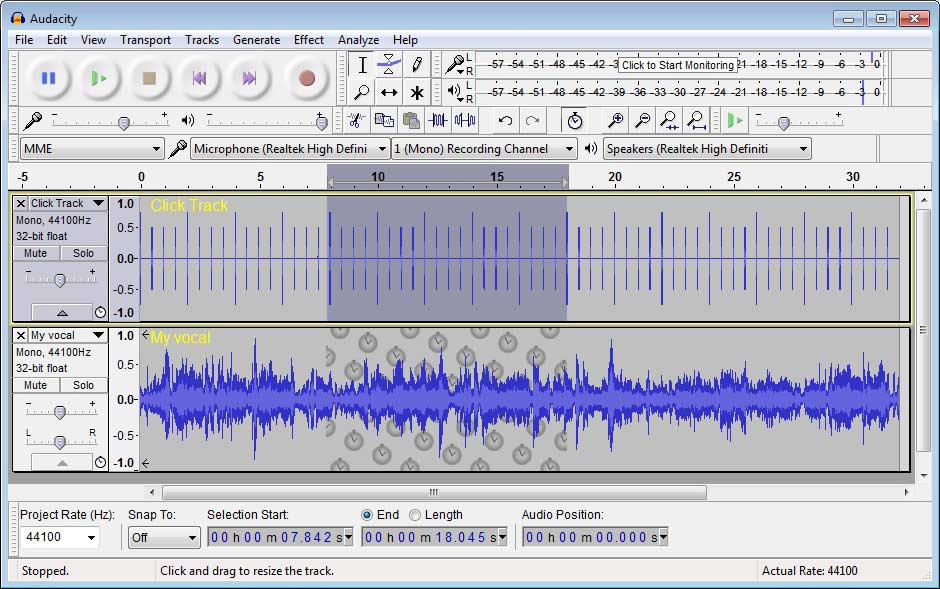
Task: Adjust the Click Track gain slider
Action: tap(60, 278)
